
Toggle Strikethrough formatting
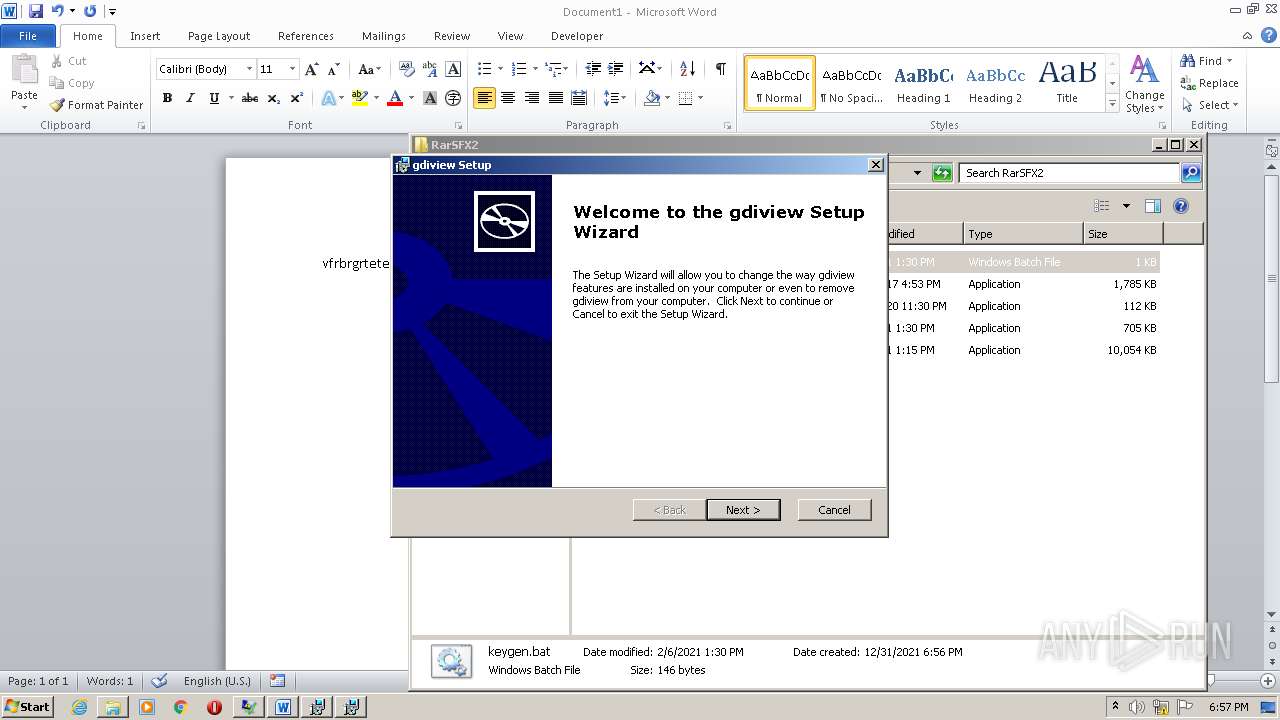(x=250, y=98)
